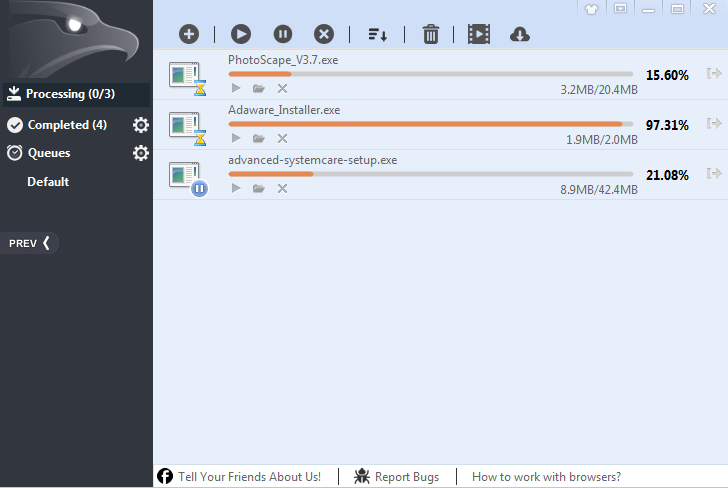Click the PhotoScape_V3.7.exe file type thumbnail
728x488 pixels.
pyautogui.click(x=188, y=78)
